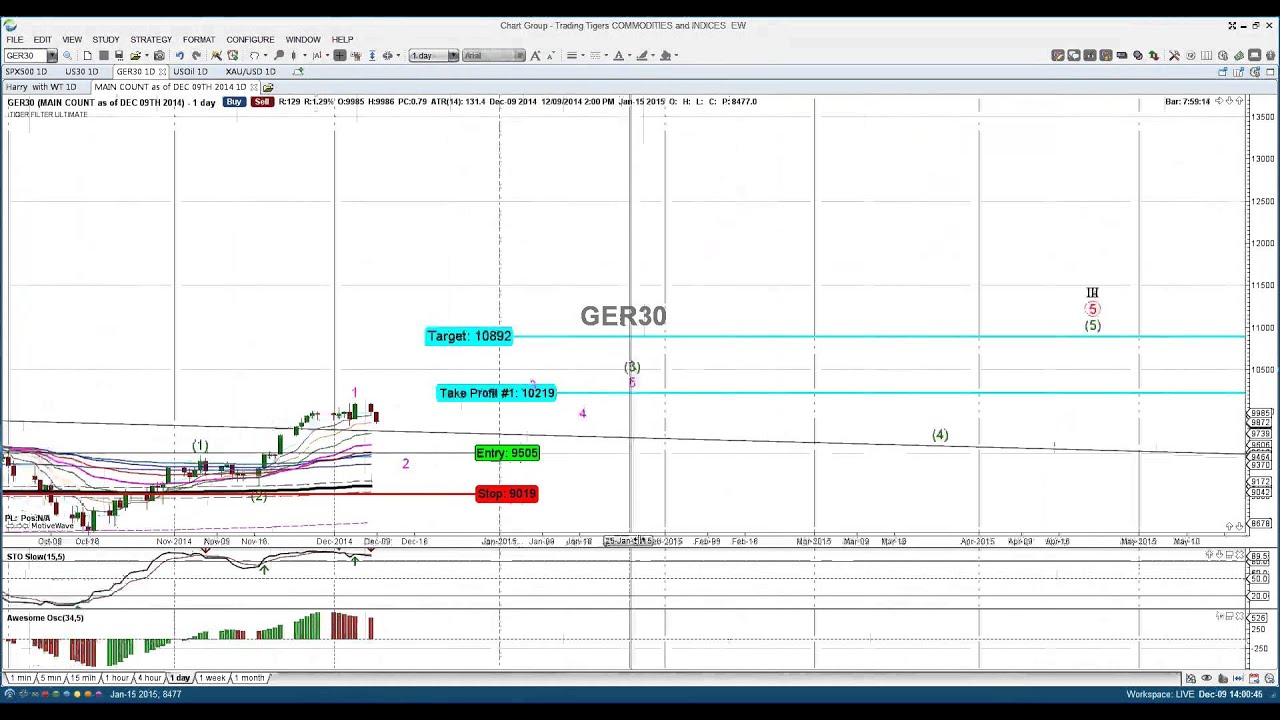Click the redo arrow icon

[196, 55]
